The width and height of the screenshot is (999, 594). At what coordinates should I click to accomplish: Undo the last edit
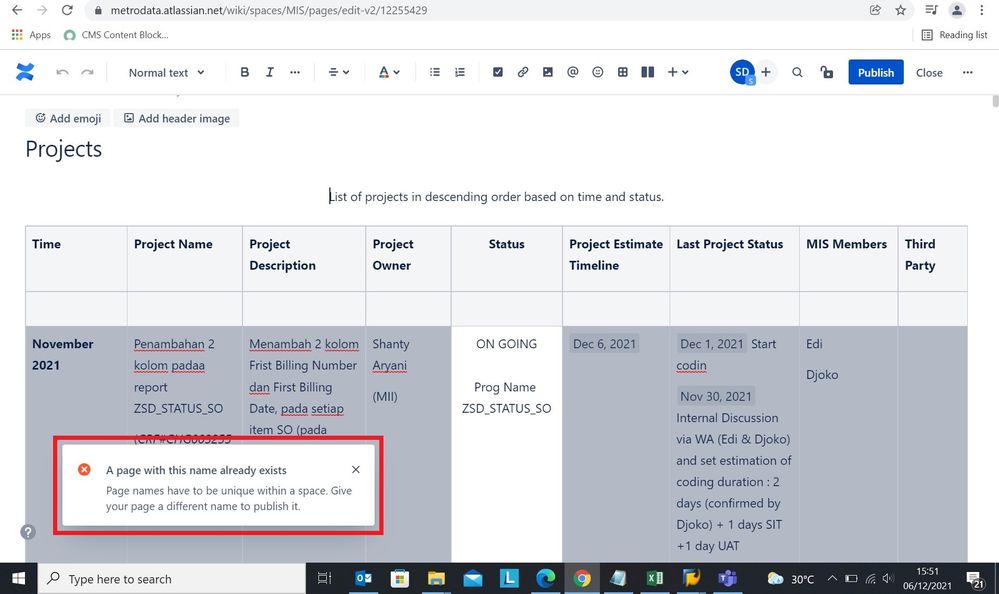coord(62,72)
